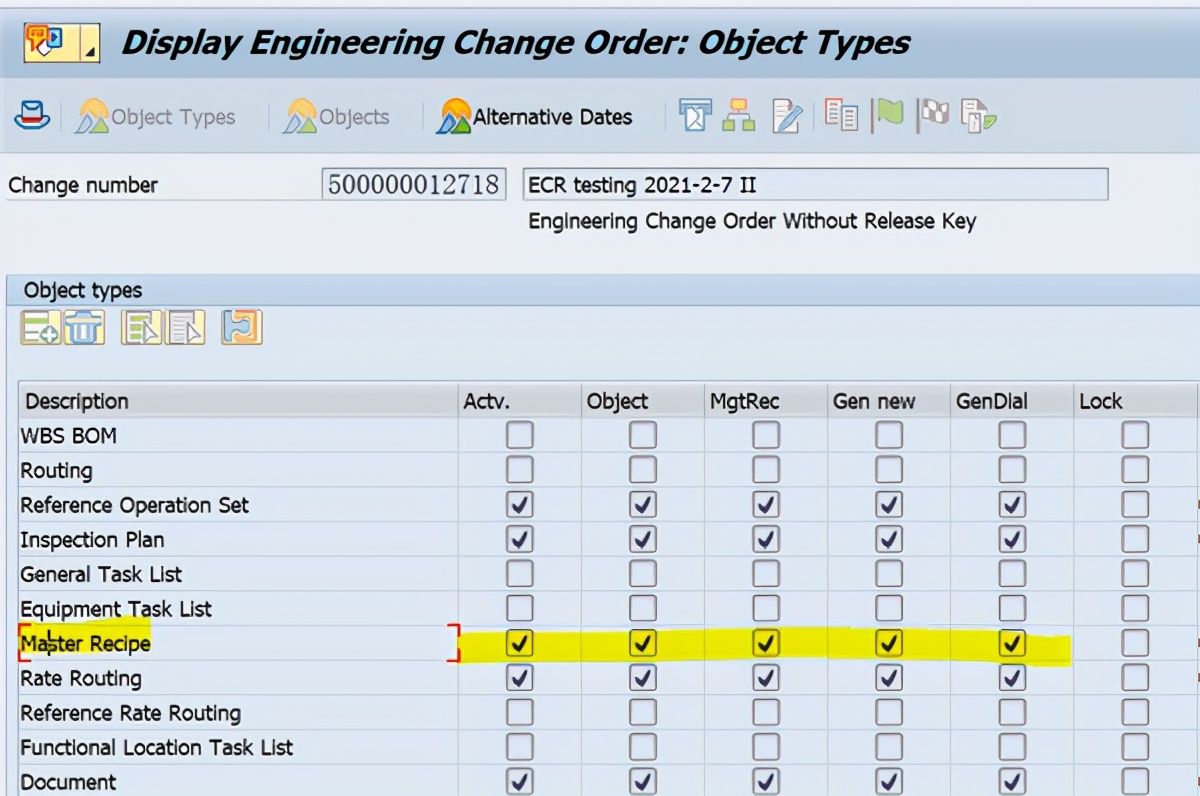
Task: Open the Alternative Dates view
Action: click(535, 117)
